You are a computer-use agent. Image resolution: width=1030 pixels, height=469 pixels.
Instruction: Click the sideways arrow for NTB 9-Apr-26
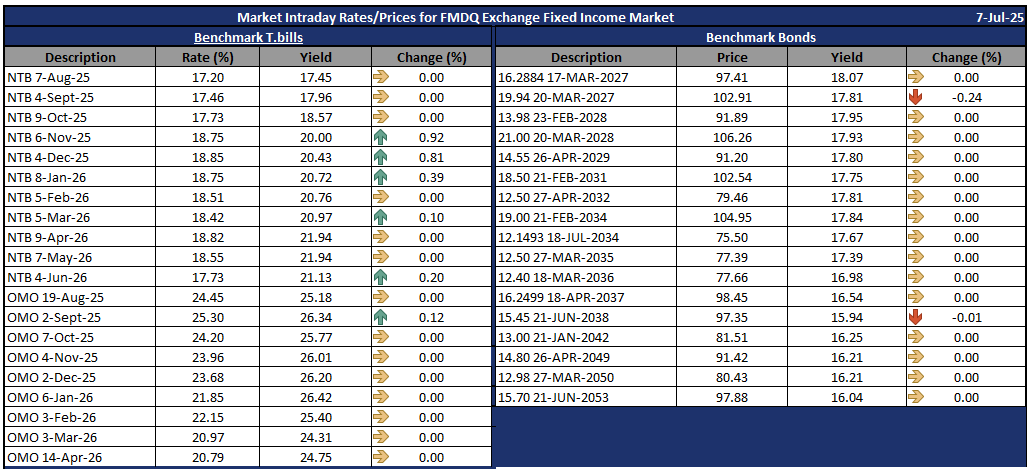[x=380, y=237]
